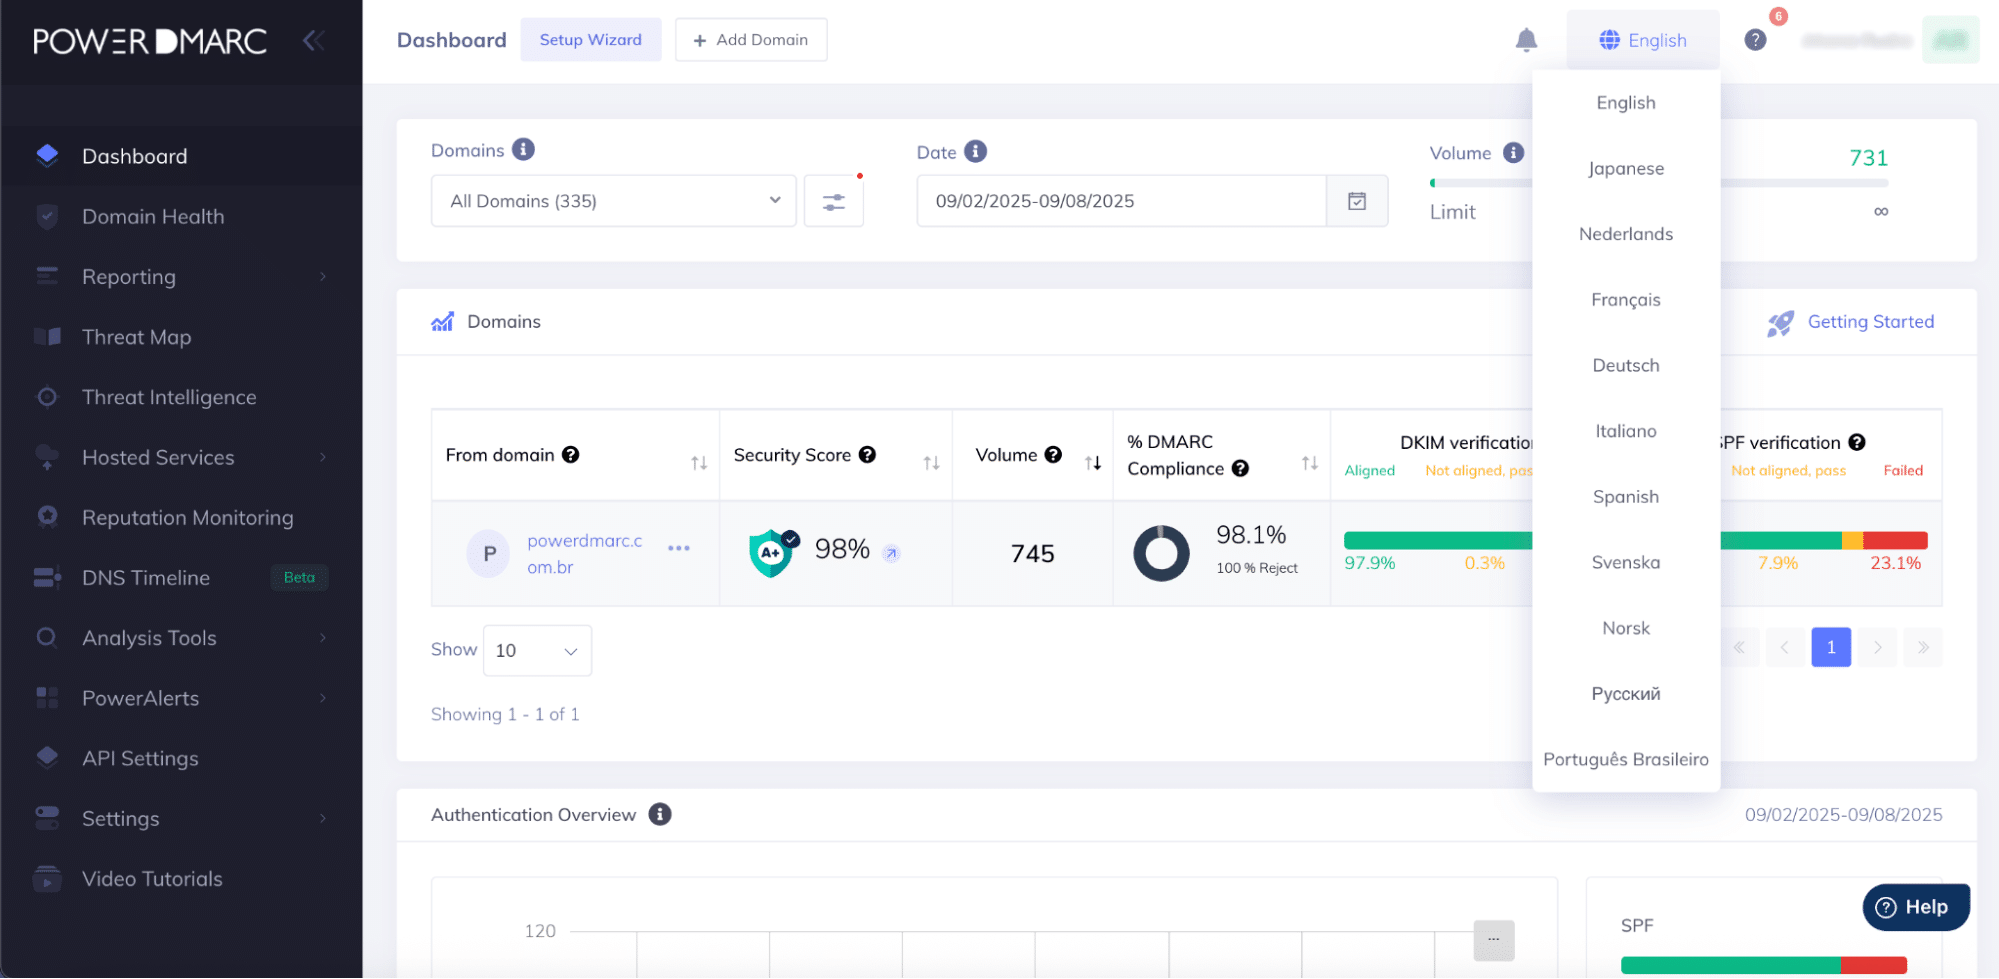This screenshot has width=1999, height=979.
Task: Click the Getting Started rocket icon
Action: [x=1780, y=323]
